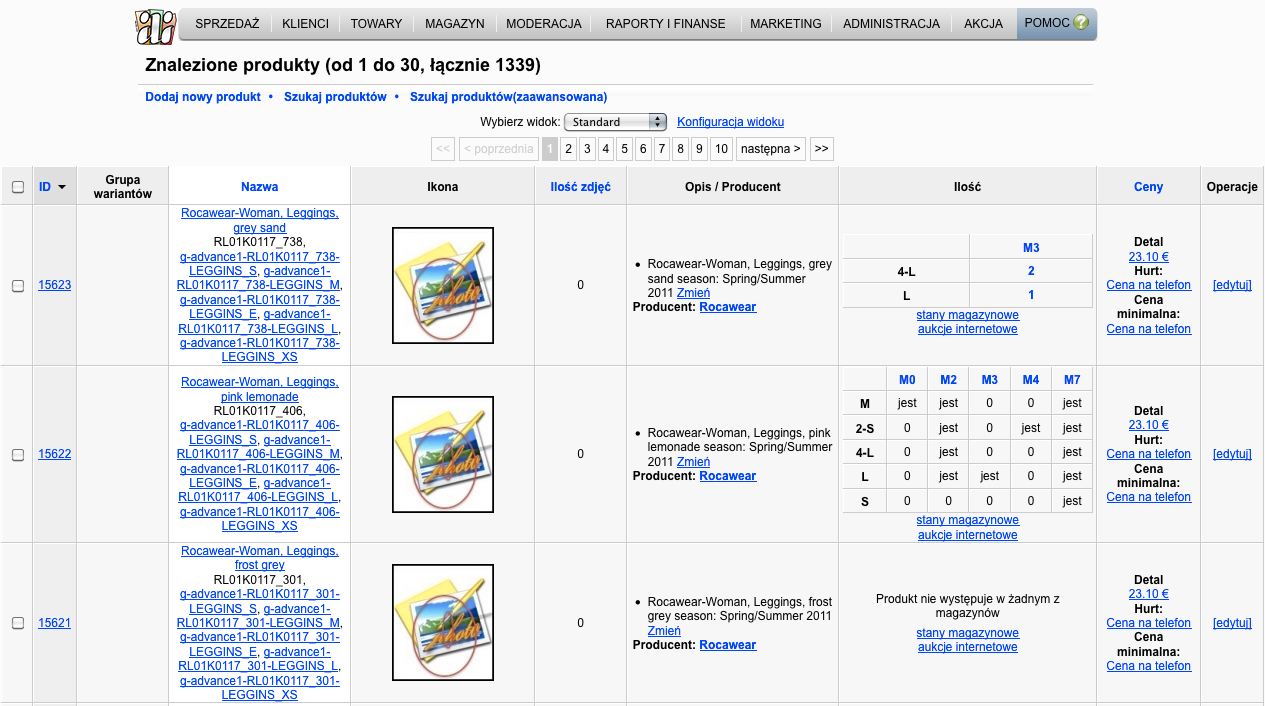Click aukcje internetowe link for product 15623
The height and width of the screenshot is (706, 1265).
pos(968,329)
